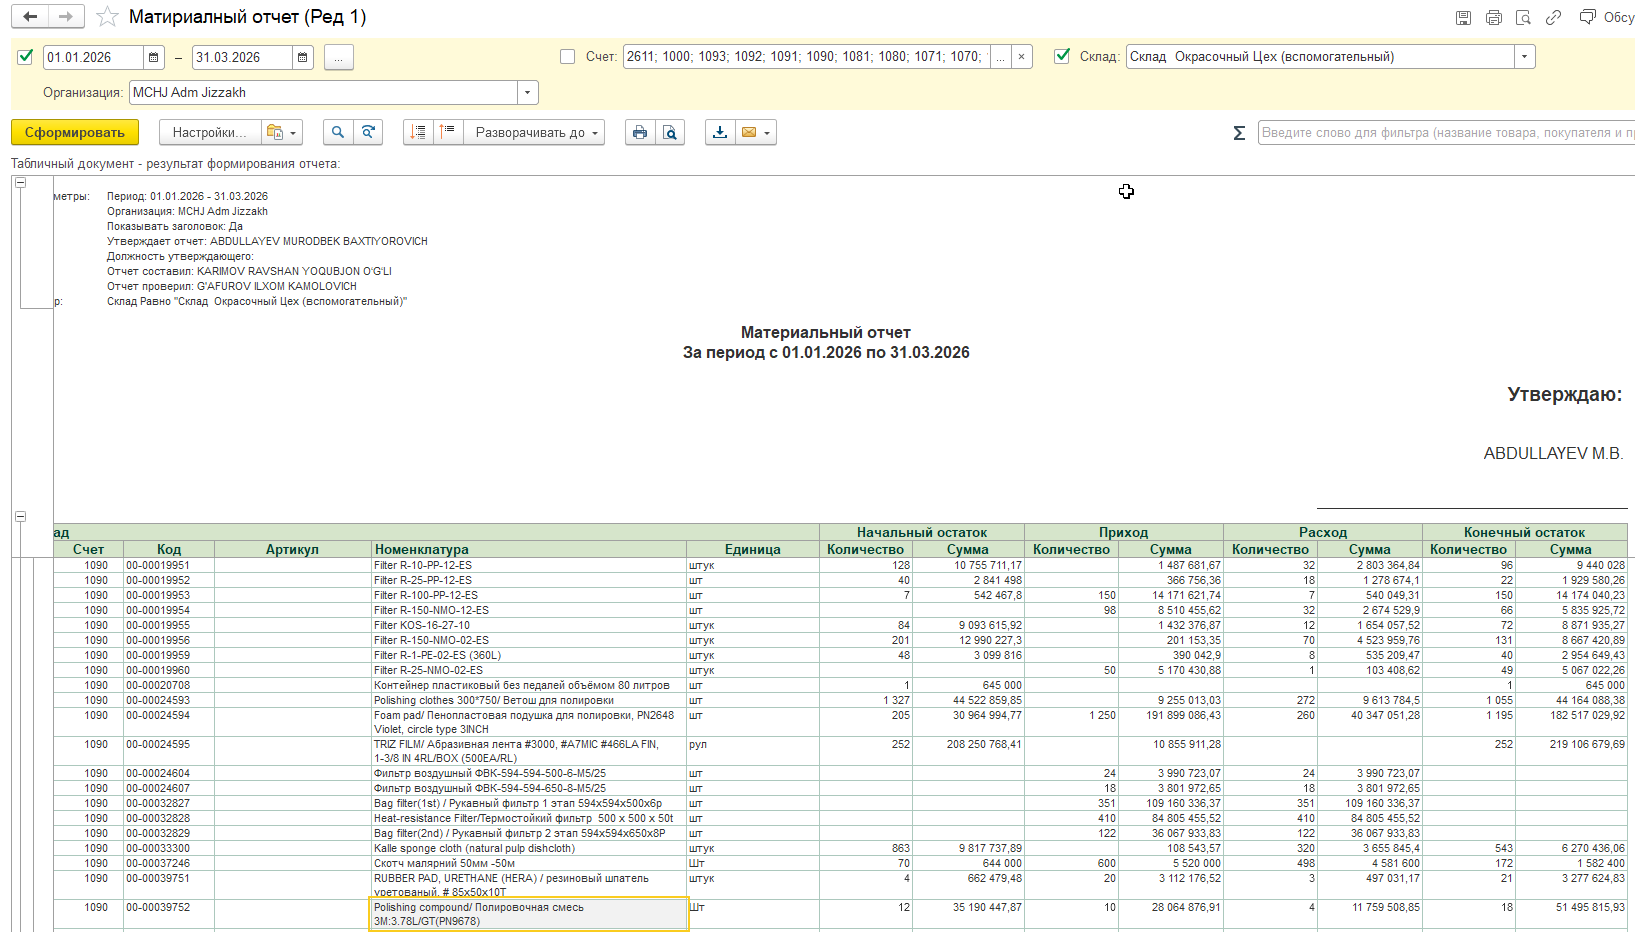Collapse all groups with the down-arrow list icon
The width and height of the screenshot is (1635, 932).
point(418,132)
